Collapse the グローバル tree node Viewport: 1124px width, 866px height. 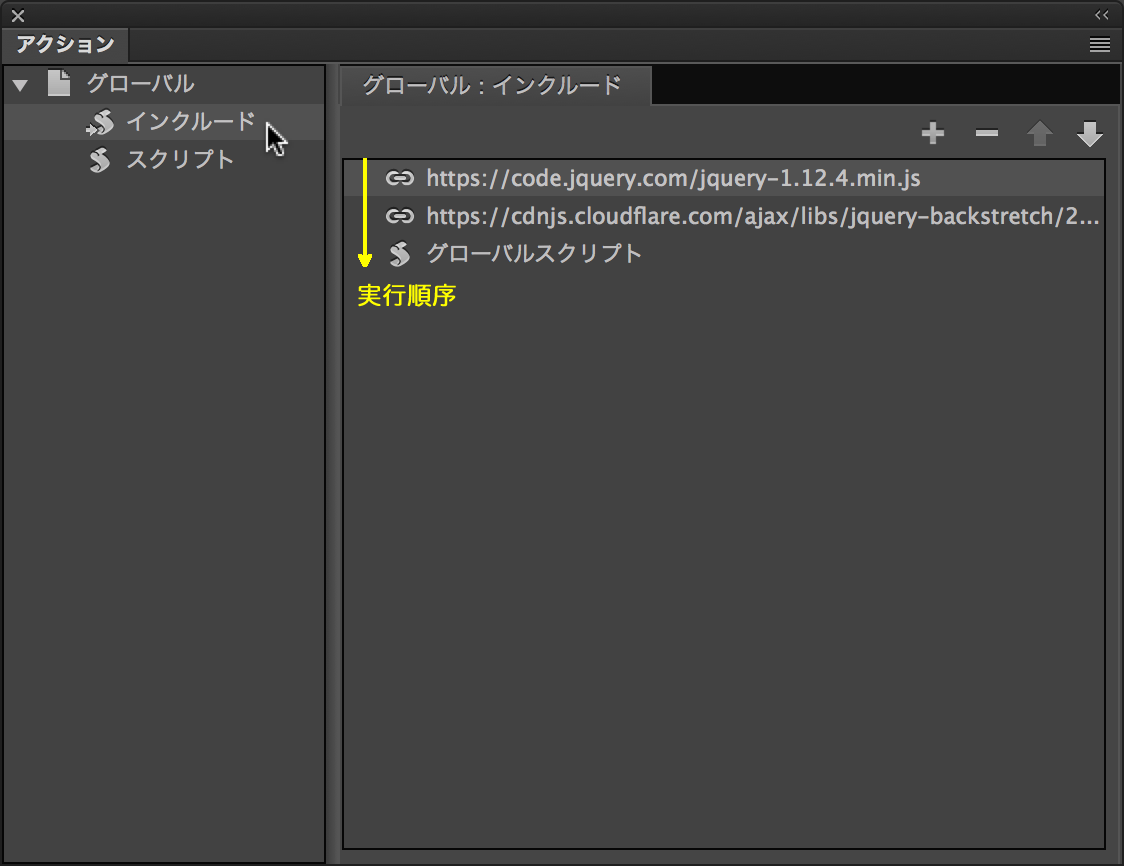point(20,85)
